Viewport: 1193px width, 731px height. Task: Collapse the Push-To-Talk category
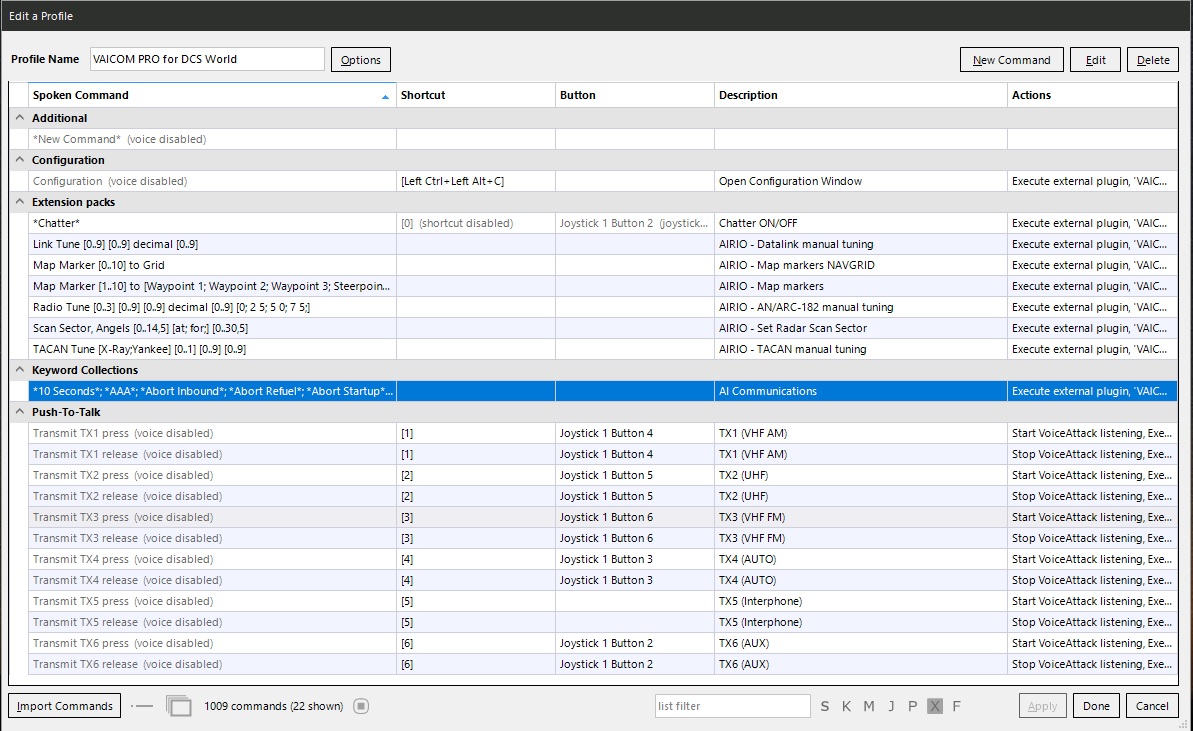20,412
